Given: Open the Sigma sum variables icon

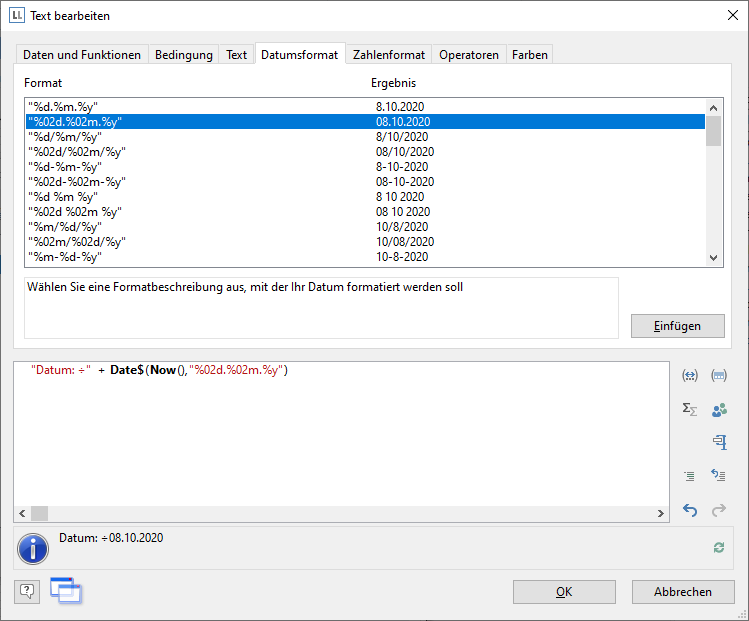Looking at the screenshot, I should point(689,409).
